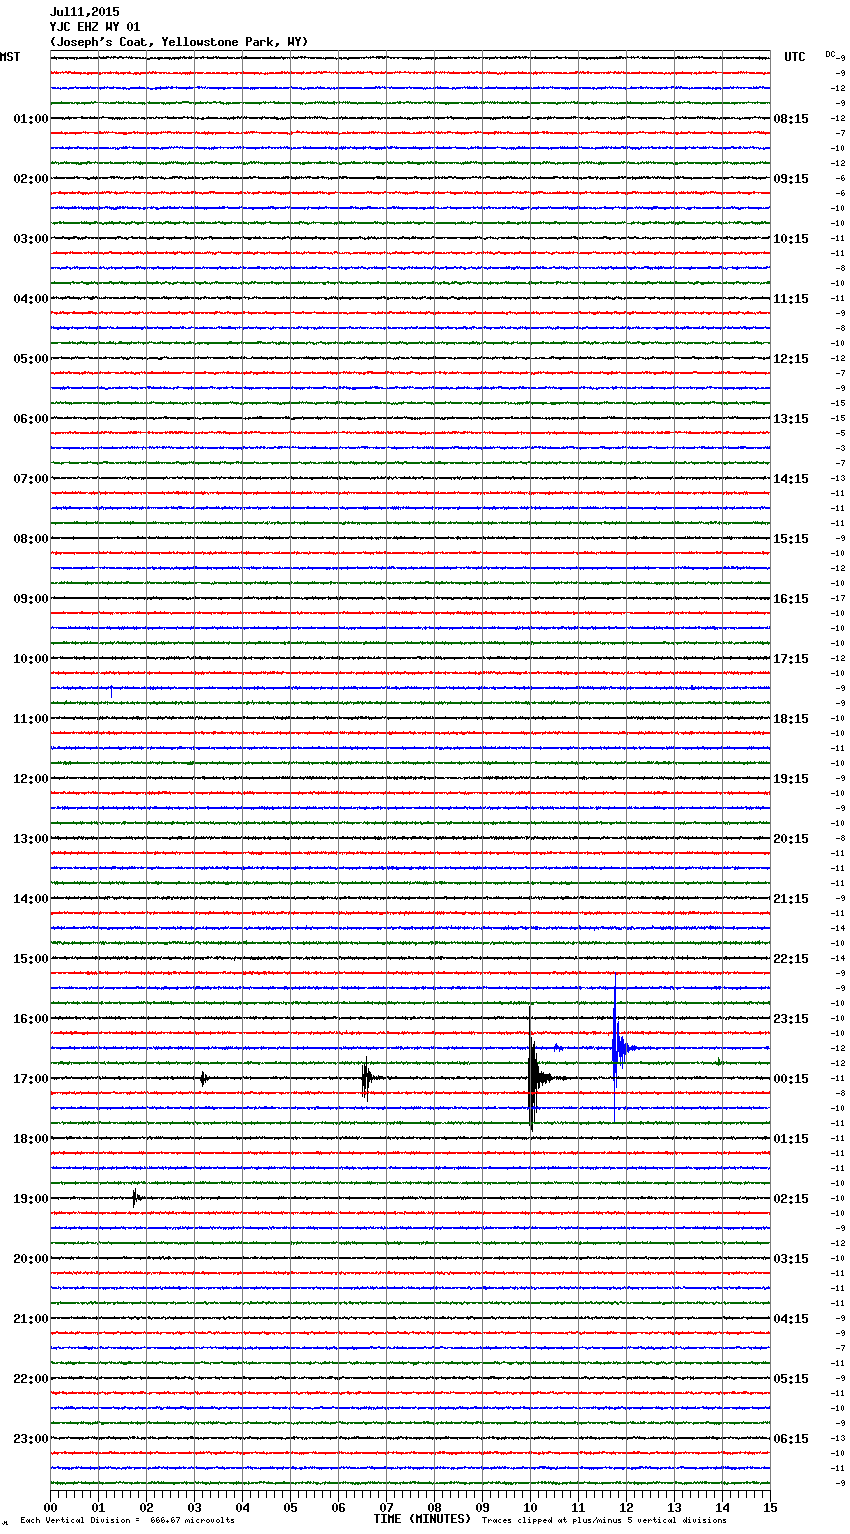Screen dimensions: 850x1534
Task: Click the 12:00 MST time label
Action: [30, 779]
